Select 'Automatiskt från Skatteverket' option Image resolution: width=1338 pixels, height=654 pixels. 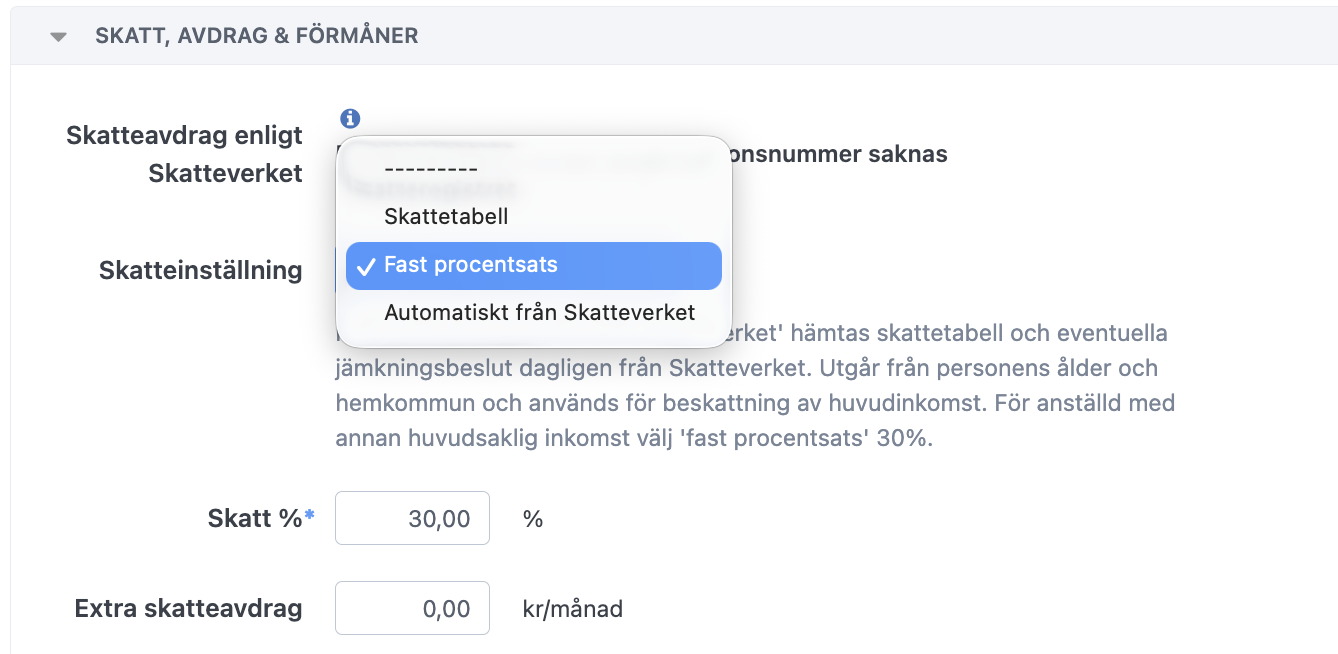pyautogui.click(x=539, y=312)
